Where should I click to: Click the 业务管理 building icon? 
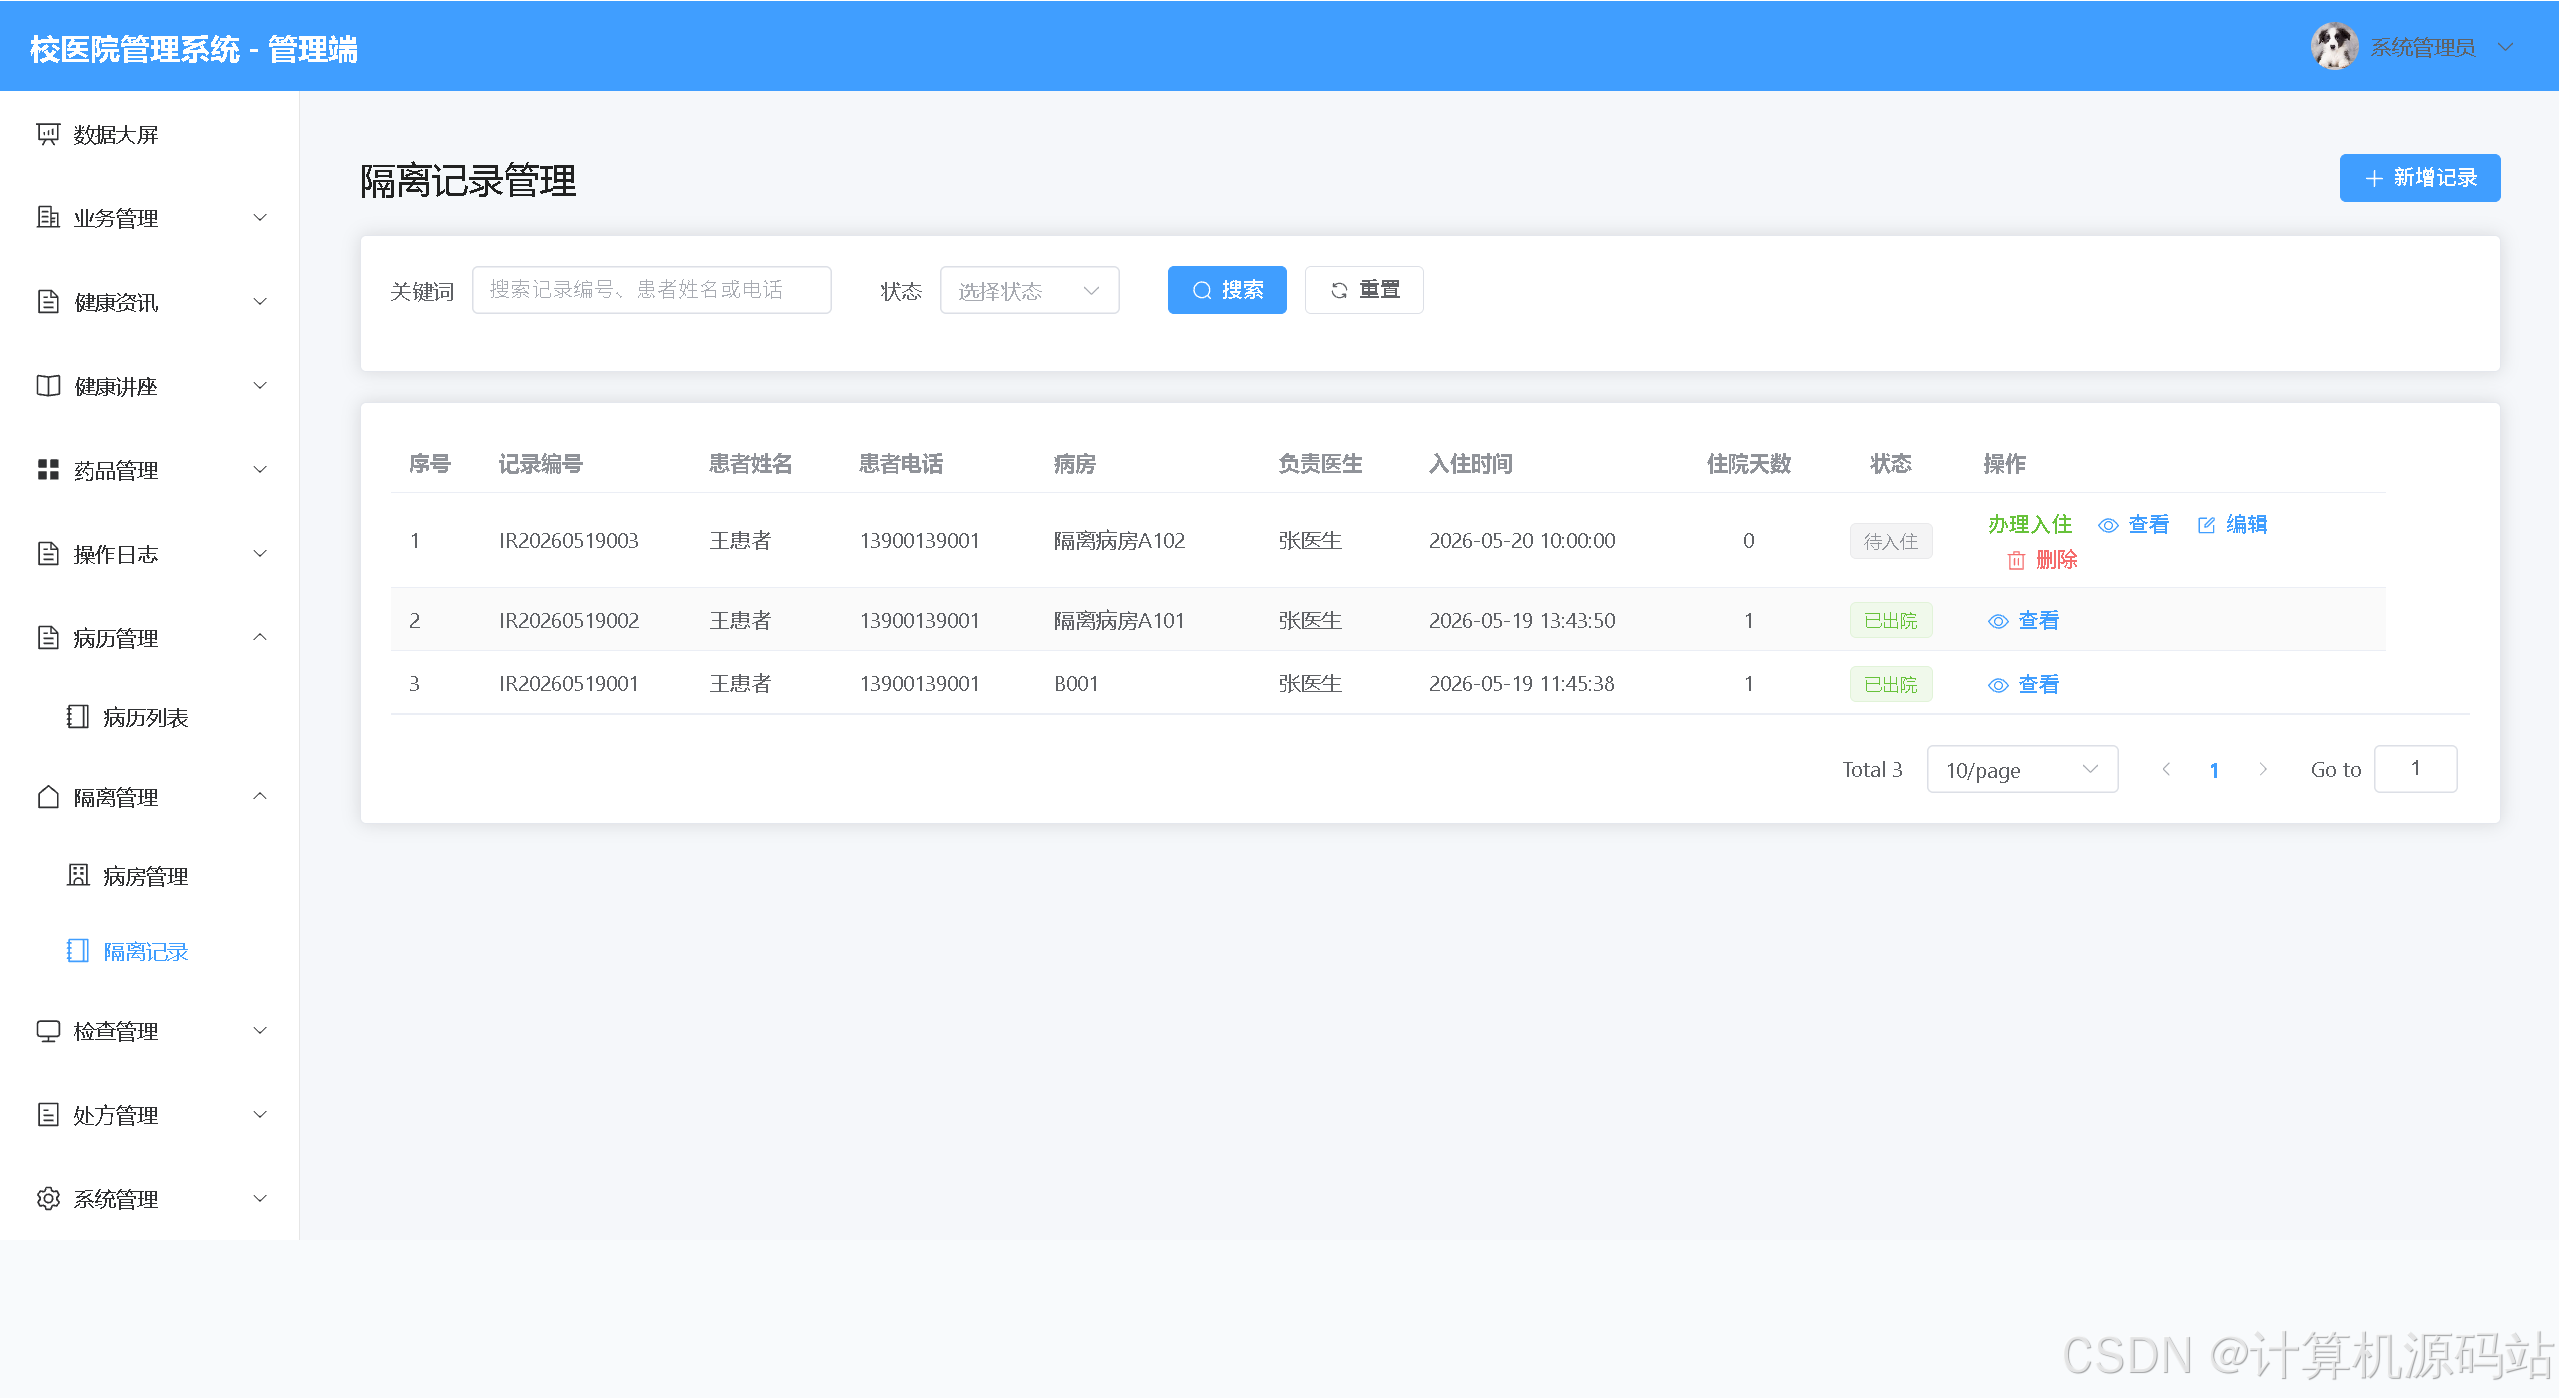(x=48, y=217)
